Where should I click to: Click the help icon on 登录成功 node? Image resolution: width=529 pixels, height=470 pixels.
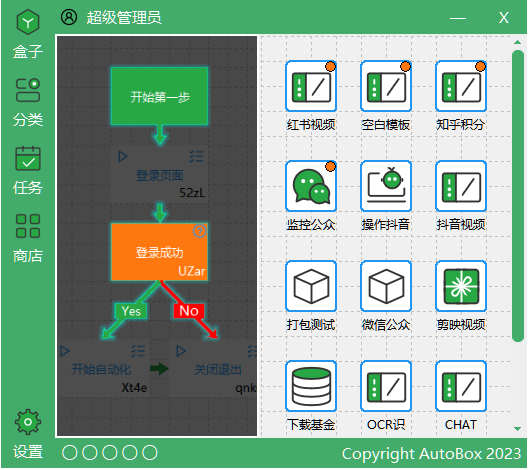[200, 231]
